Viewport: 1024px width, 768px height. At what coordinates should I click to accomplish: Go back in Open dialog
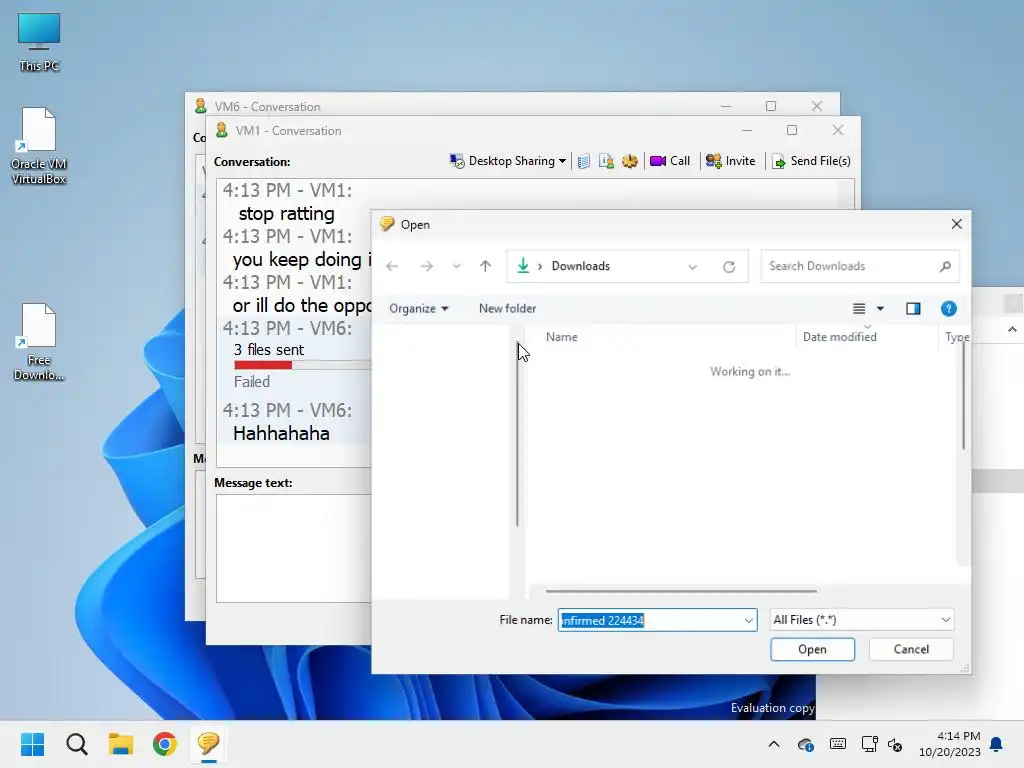392,266
